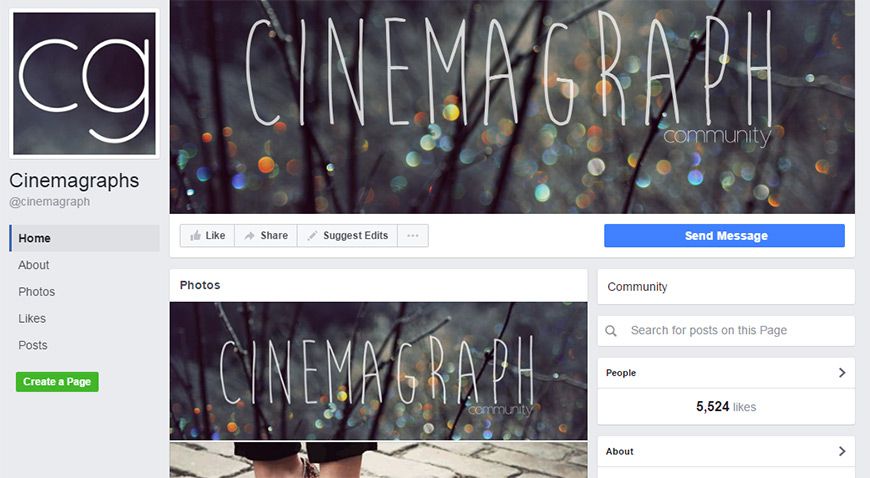Screen dimensions: 870x478
Task: Click the magnifier icon in page search
Action: [611, 331]
